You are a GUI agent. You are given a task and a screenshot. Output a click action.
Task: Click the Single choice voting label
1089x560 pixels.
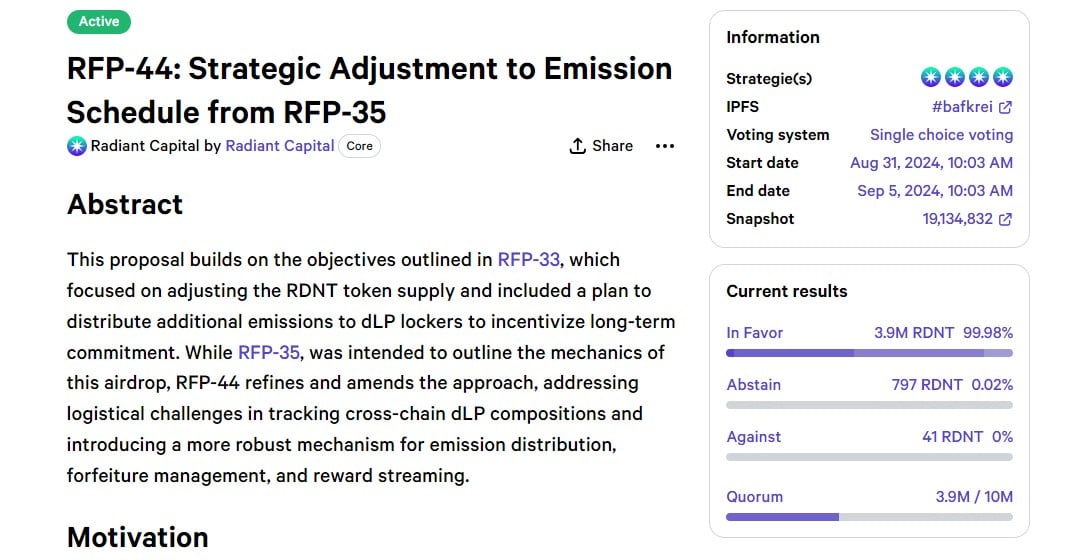(941, 135)
